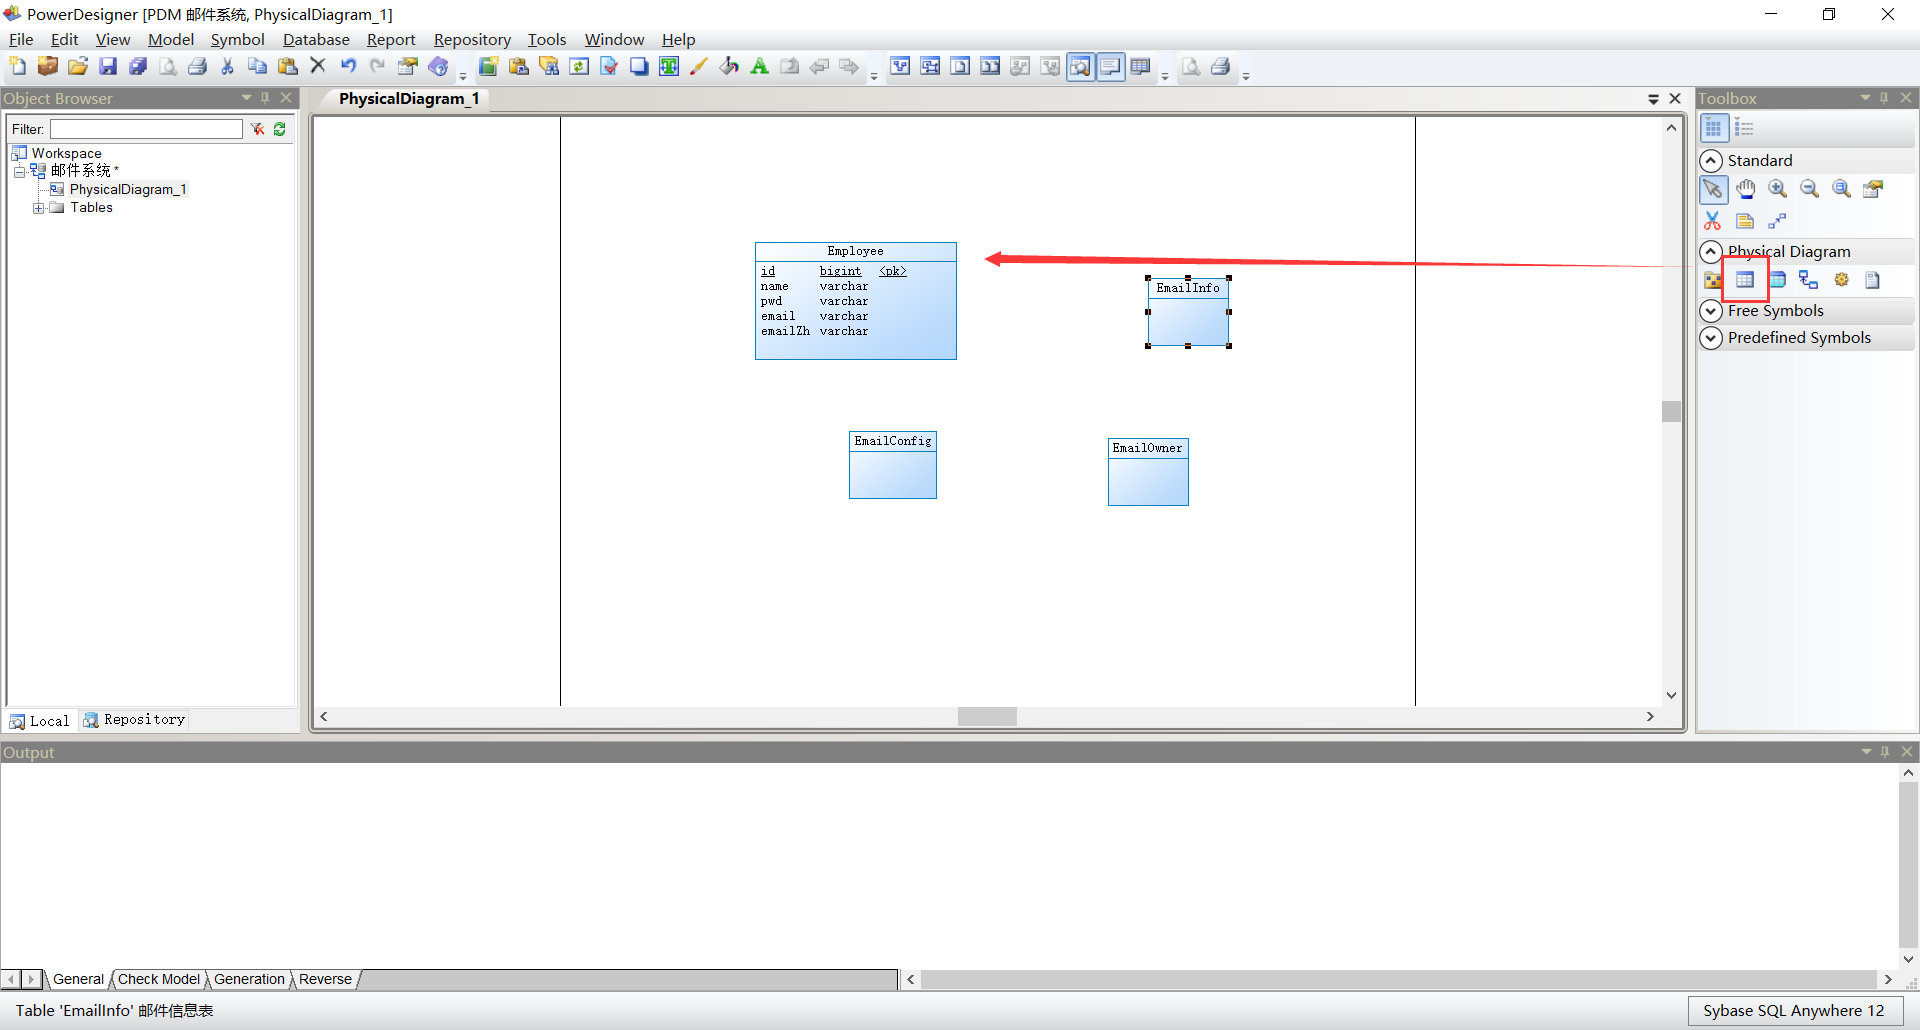Select the Note tool in Toolbox
Screen dimensions: 1920x1030
click(x=1745, y=221)
